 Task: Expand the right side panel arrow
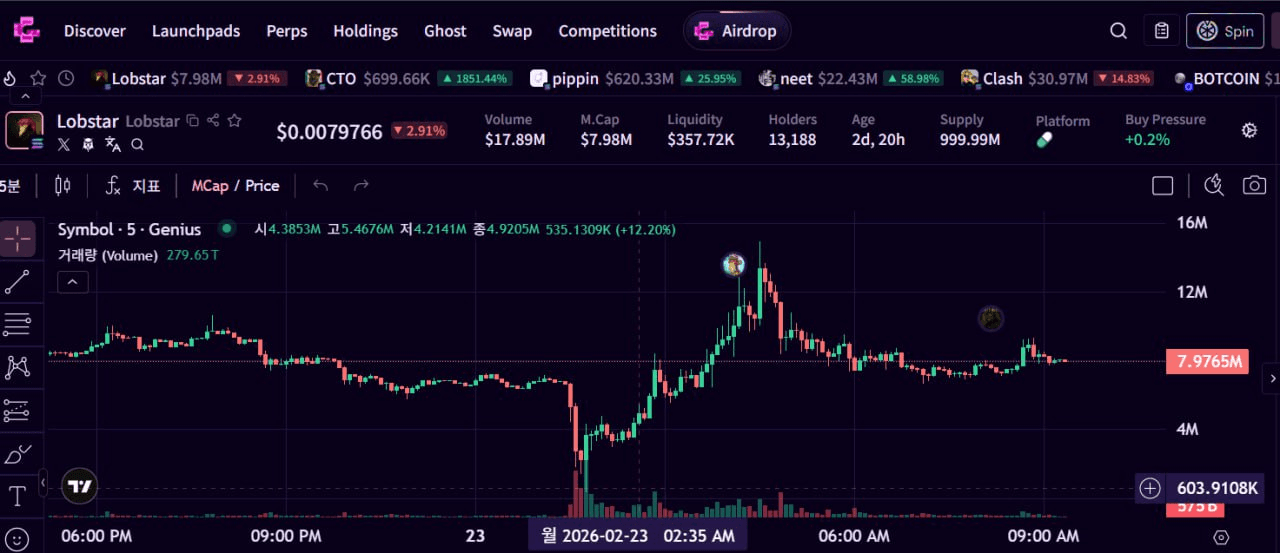coord(1272,378)
